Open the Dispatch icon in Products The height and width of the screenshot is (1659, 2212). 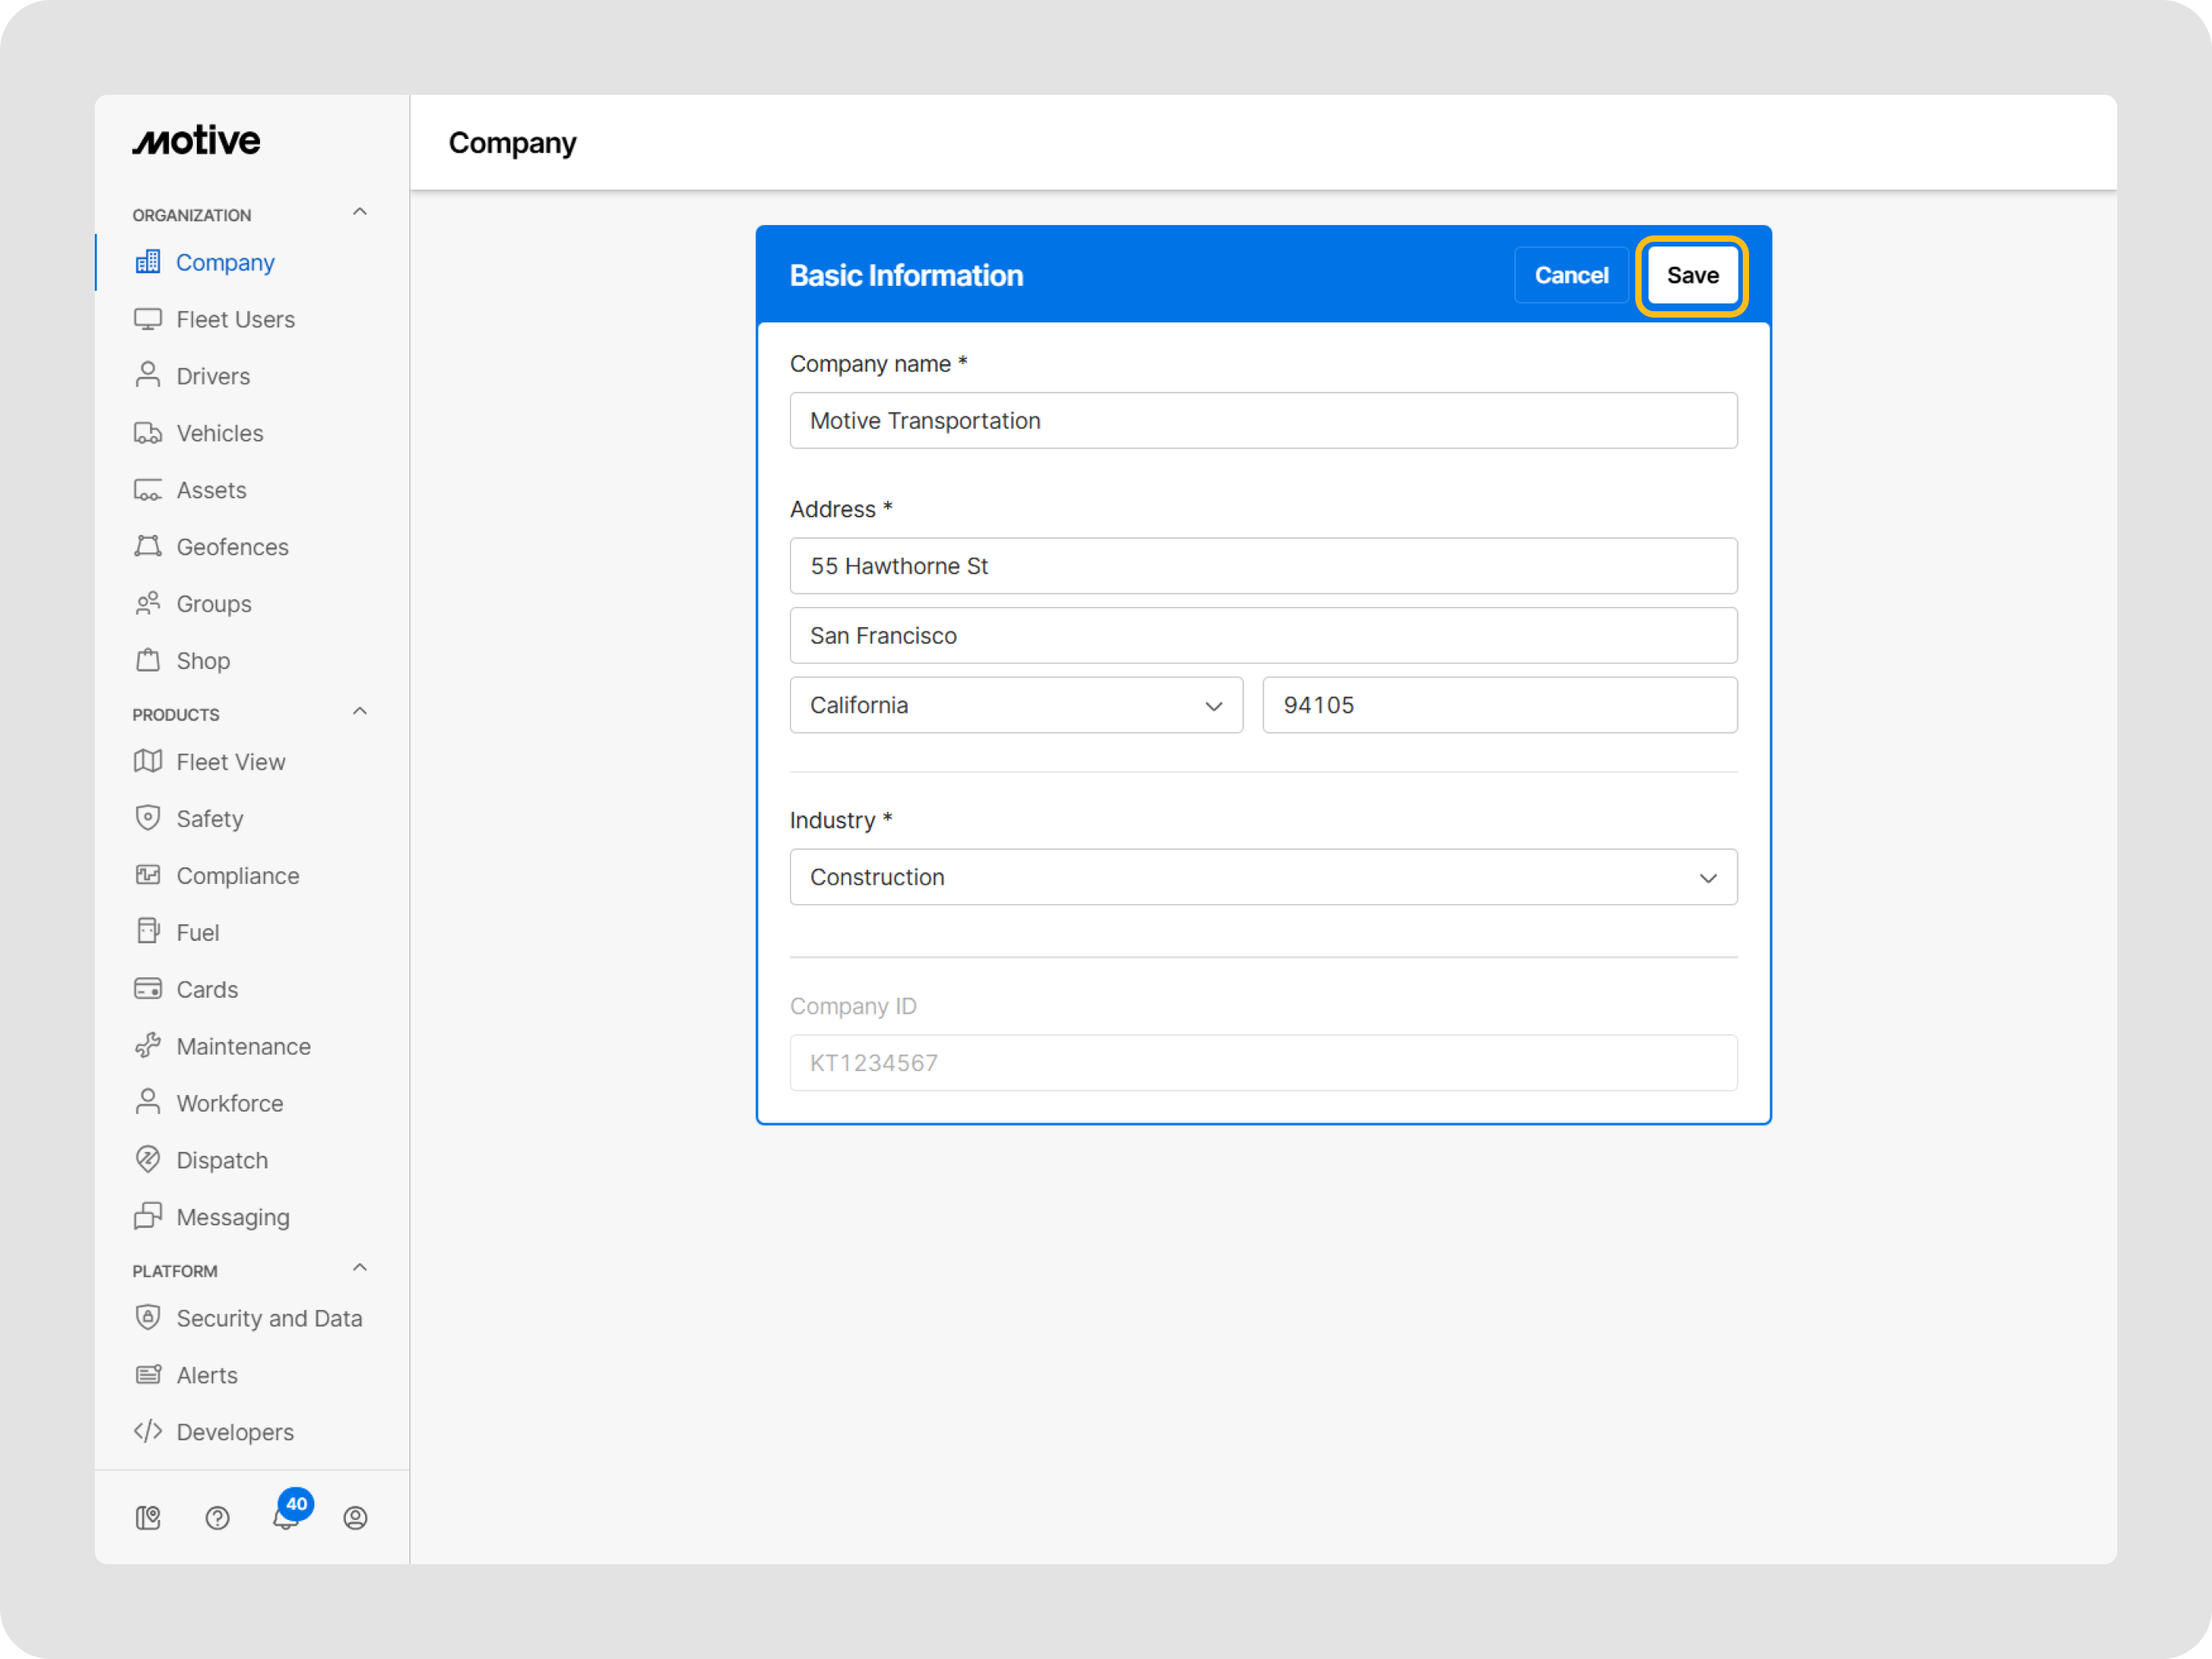[x=148, y=1159]
